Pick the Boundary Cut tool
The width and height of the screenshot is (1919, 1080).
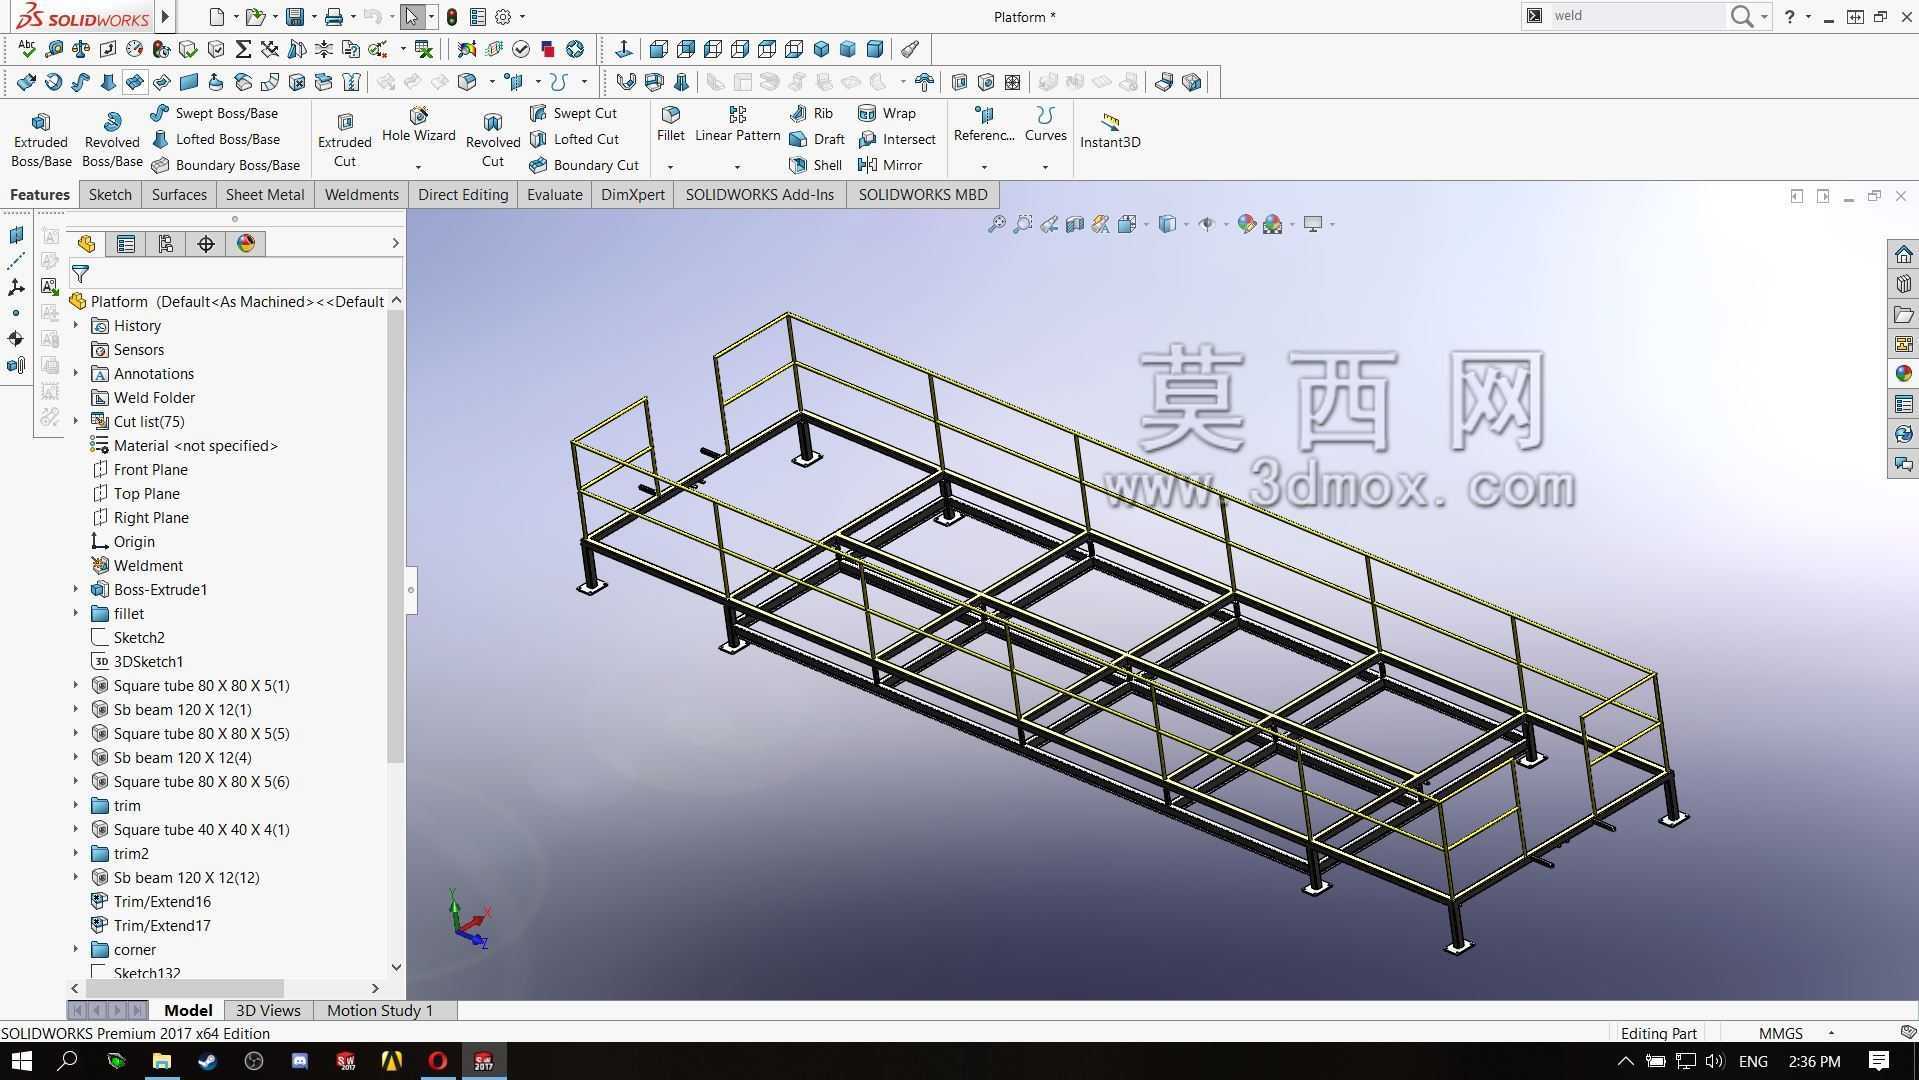(x=584, y=165)
